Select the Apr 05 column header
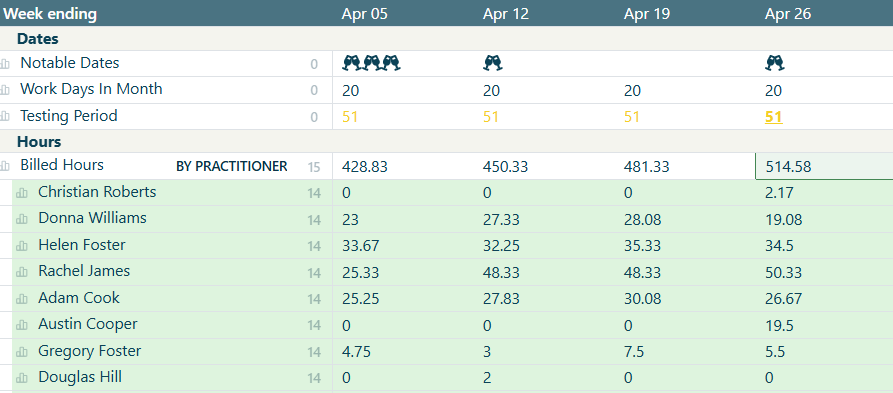Image resolution: width=893 pixels, height=393 pixels. 364,14
